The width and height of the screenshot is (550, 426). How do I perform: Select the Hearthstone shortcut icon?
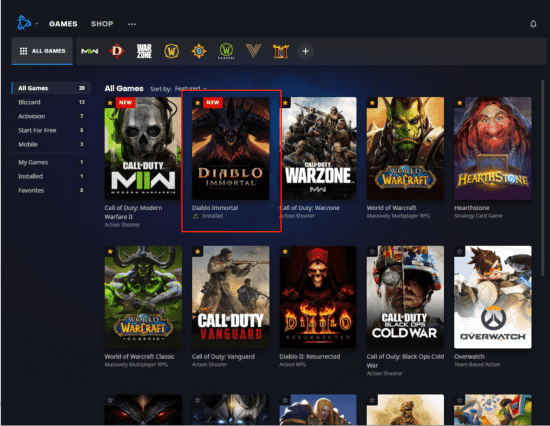pos(199,51)
